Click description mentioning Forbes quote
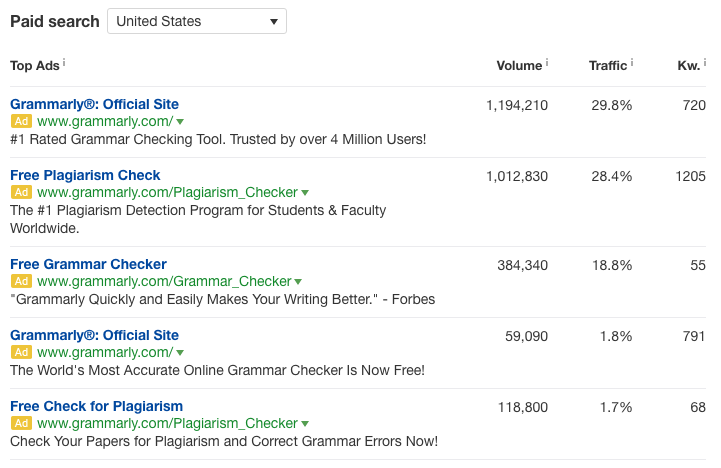 coord(223,299)
